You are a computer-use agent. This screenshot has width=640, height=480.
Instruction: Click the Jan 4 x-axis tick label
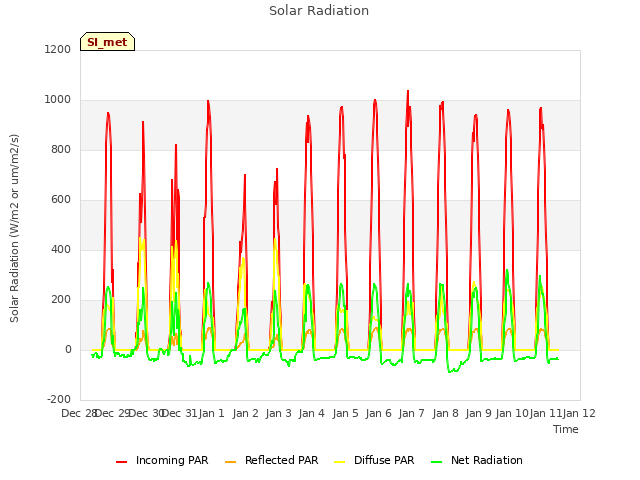pyautogui.click(x=311, y=413)
